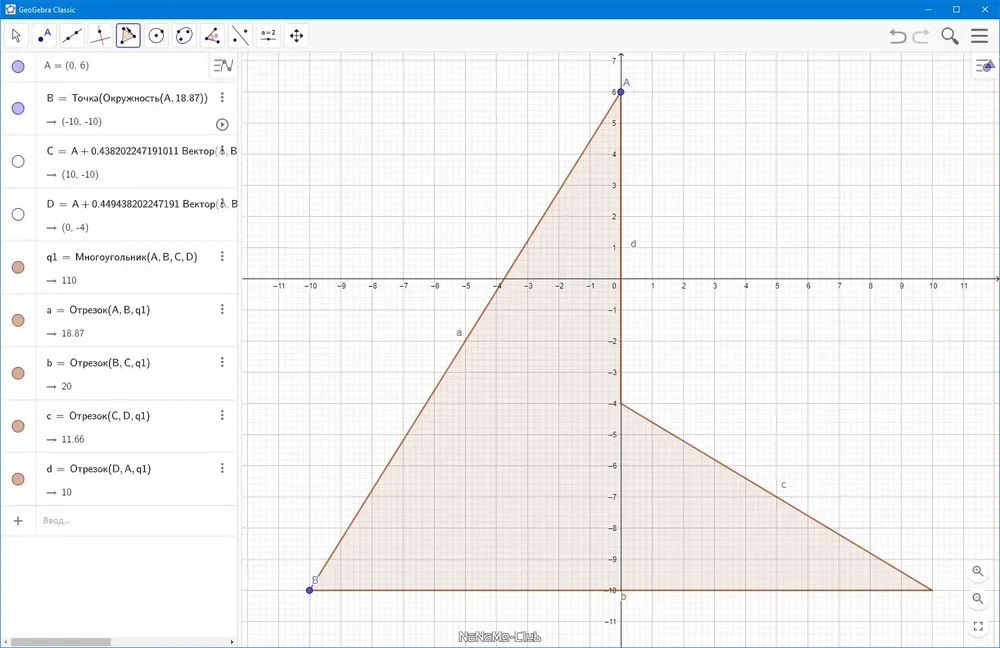Open options menu for point B row
Viewport: 1000px width, 648px height.
click(222, 97)
